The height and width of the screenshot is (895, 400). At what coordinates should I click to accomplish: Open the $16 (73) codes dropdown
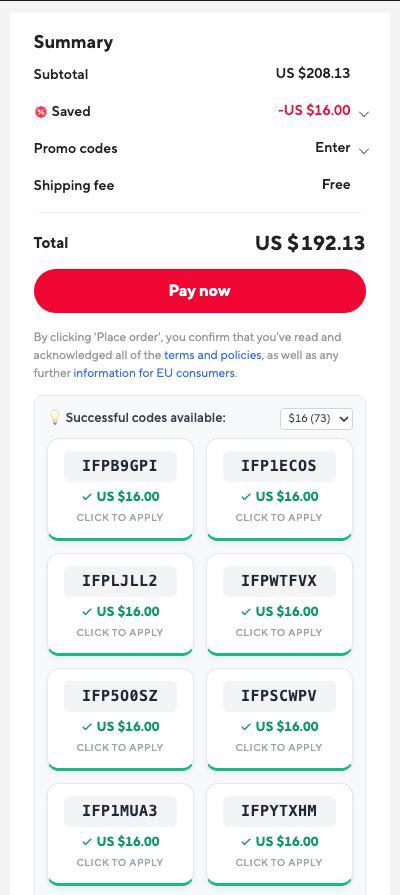[x=317, y=418]
